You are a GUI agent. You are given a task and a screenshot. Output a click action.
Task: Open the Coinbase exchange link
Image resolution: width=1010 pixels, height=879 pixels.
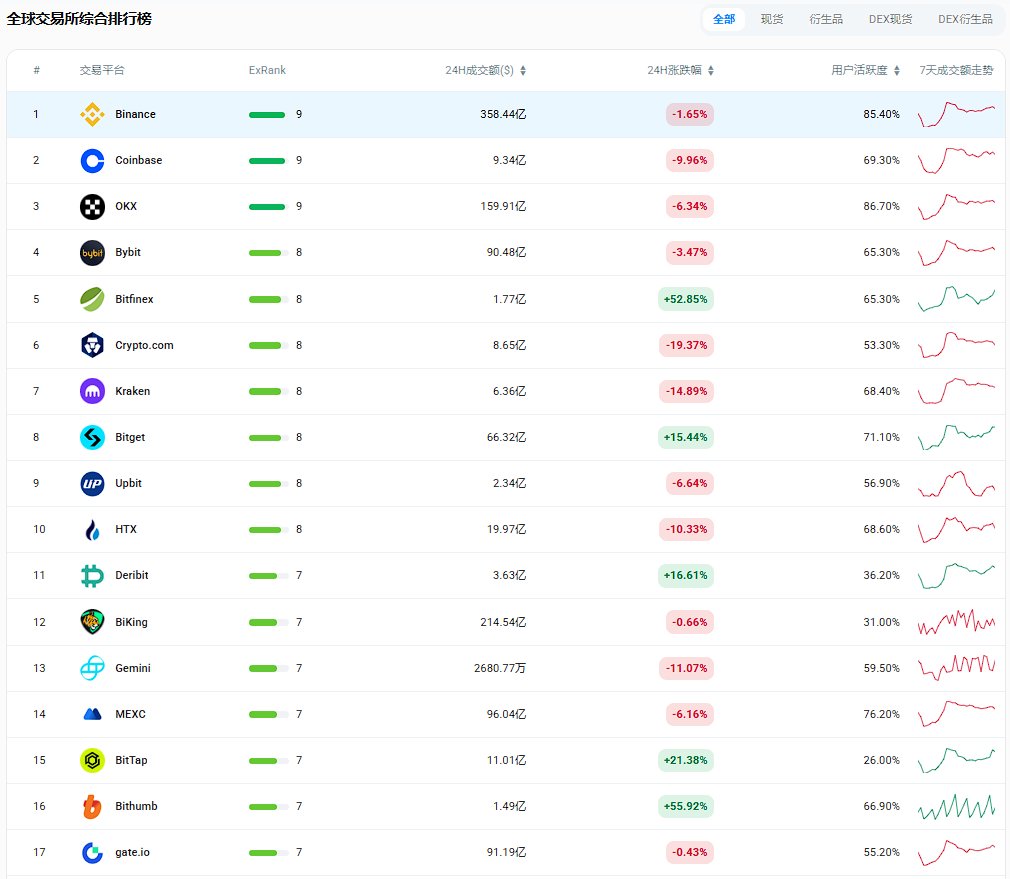(x=138, y=160)
